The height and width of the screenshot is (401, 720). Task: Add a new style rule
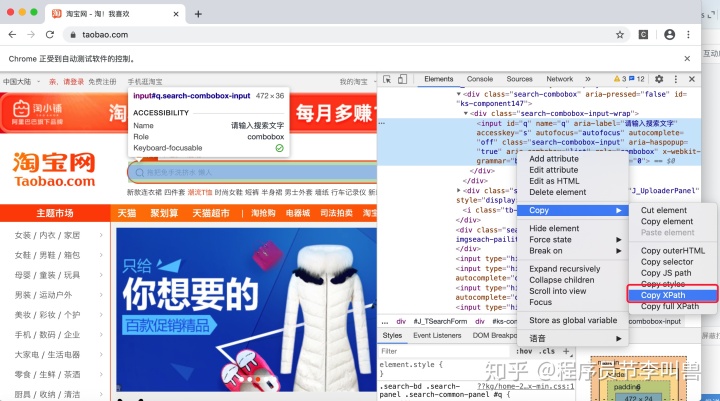pos(566,351)
